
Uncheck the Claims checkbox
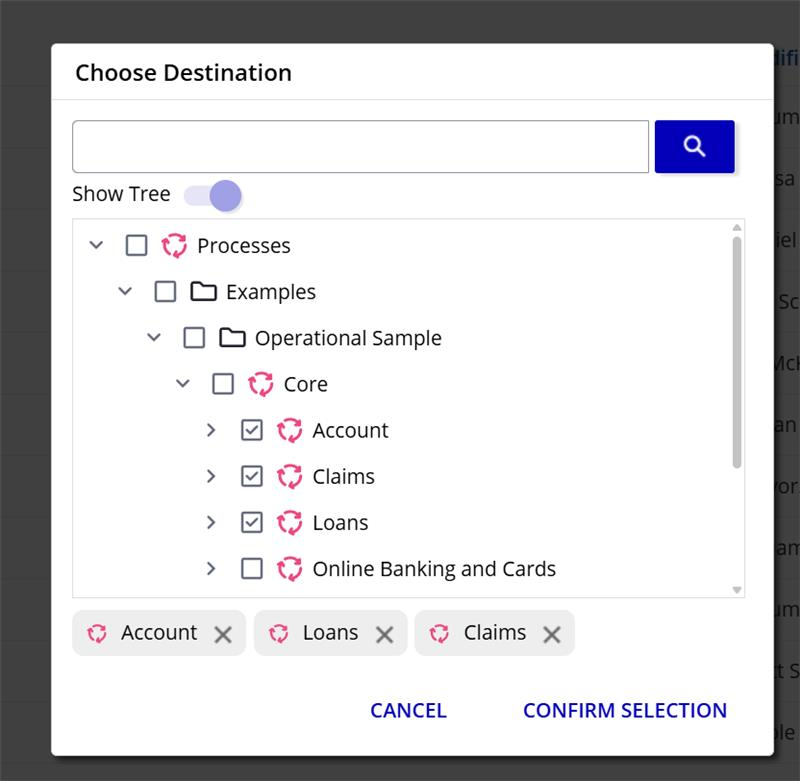(x=252, y=476)
